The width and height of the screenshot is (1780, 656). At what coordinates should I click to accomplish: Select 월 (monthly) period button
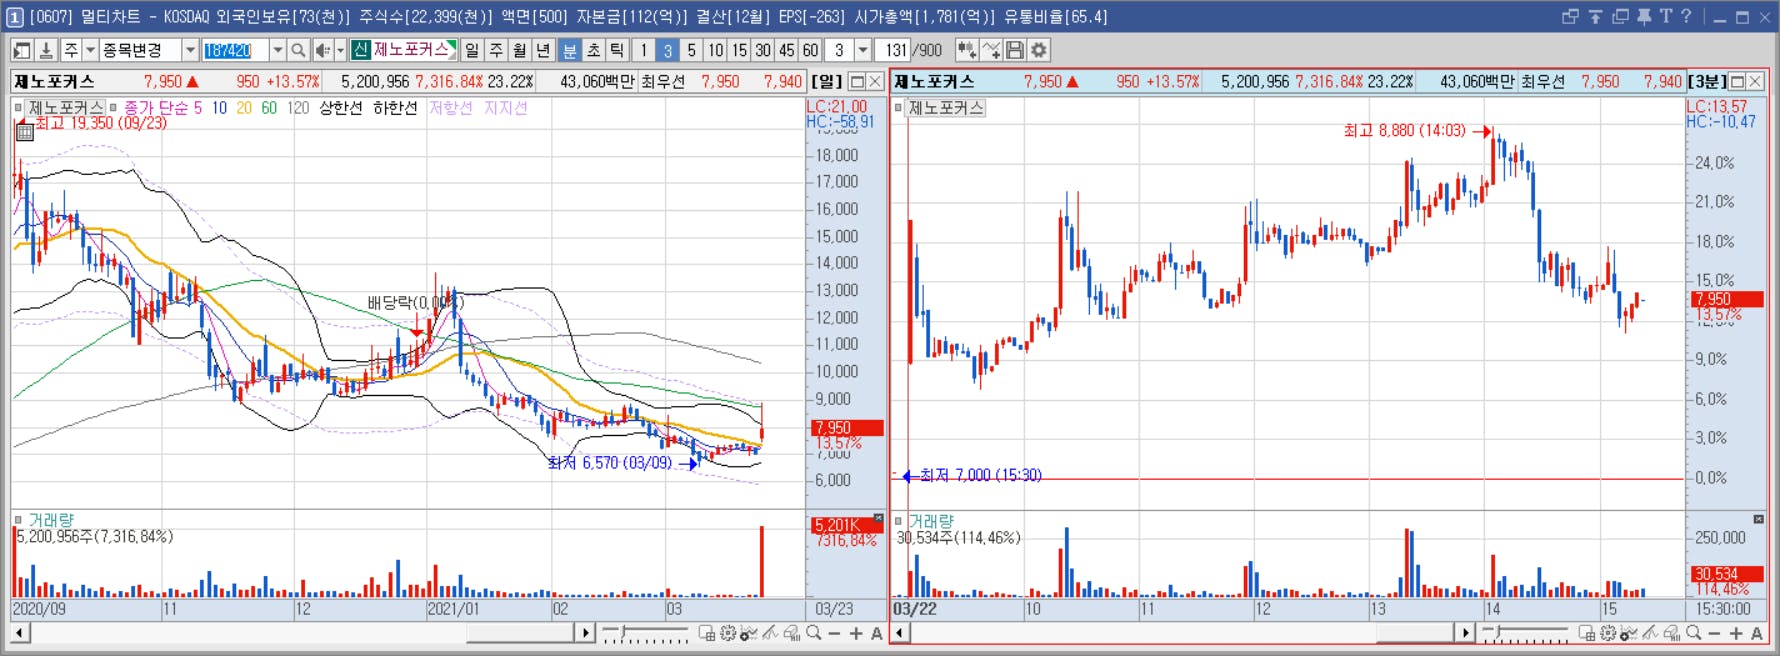coord(519,50)
